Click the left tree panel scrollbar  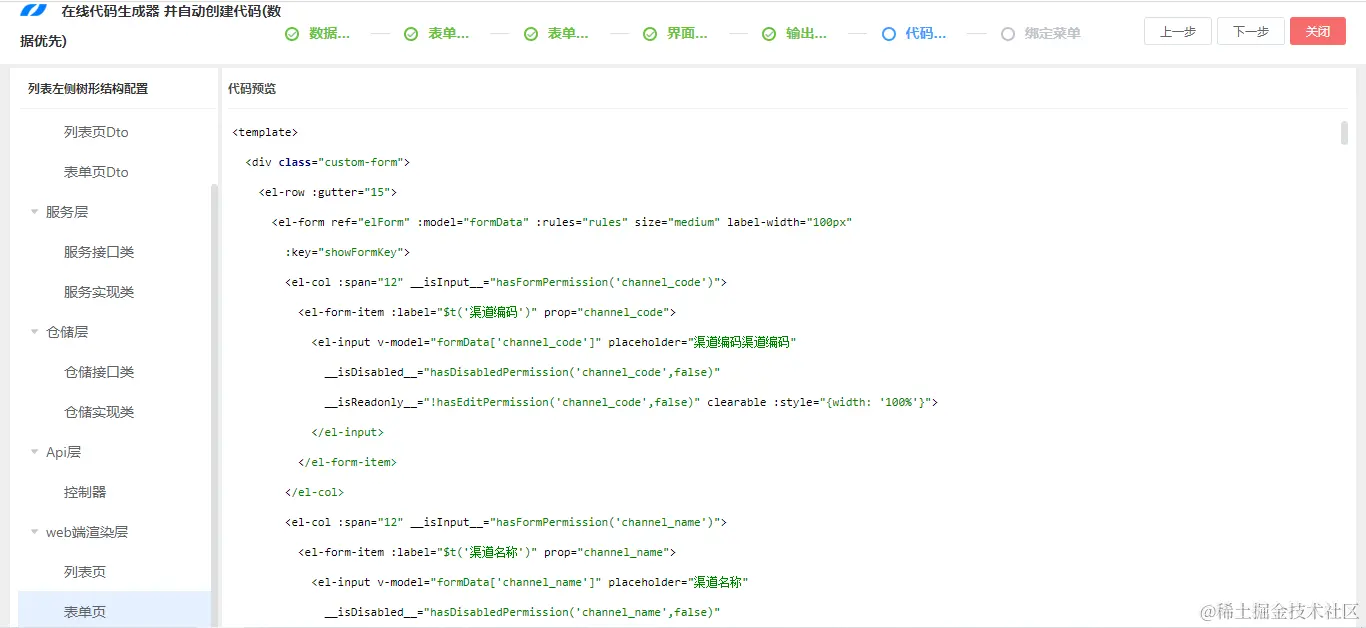[x=214, y=405]
